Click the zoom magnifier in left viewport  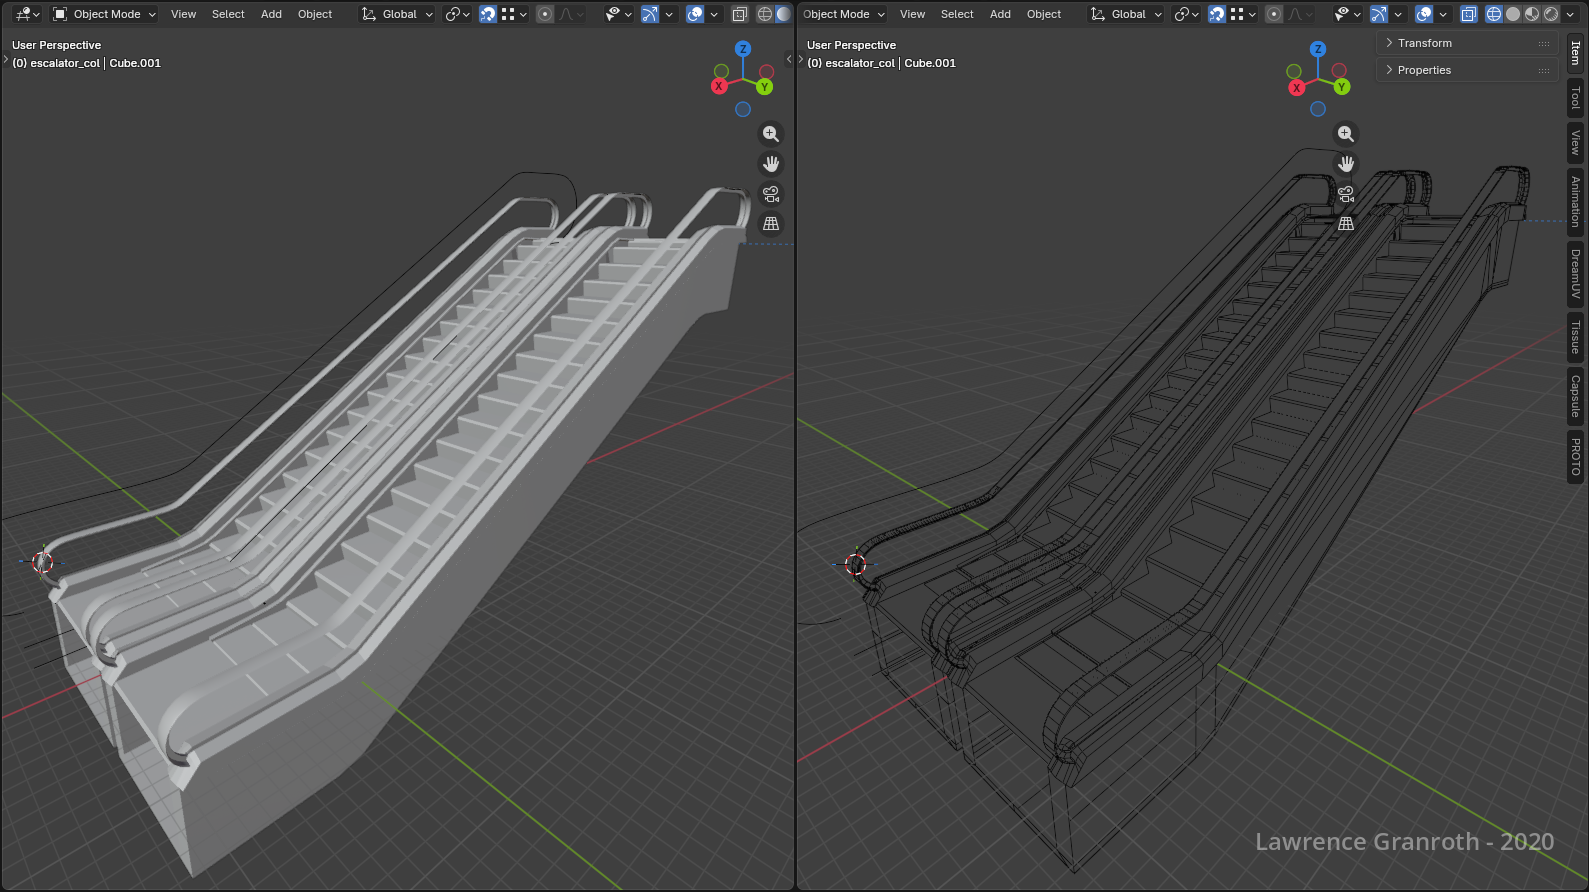click(x=770, y=134)
